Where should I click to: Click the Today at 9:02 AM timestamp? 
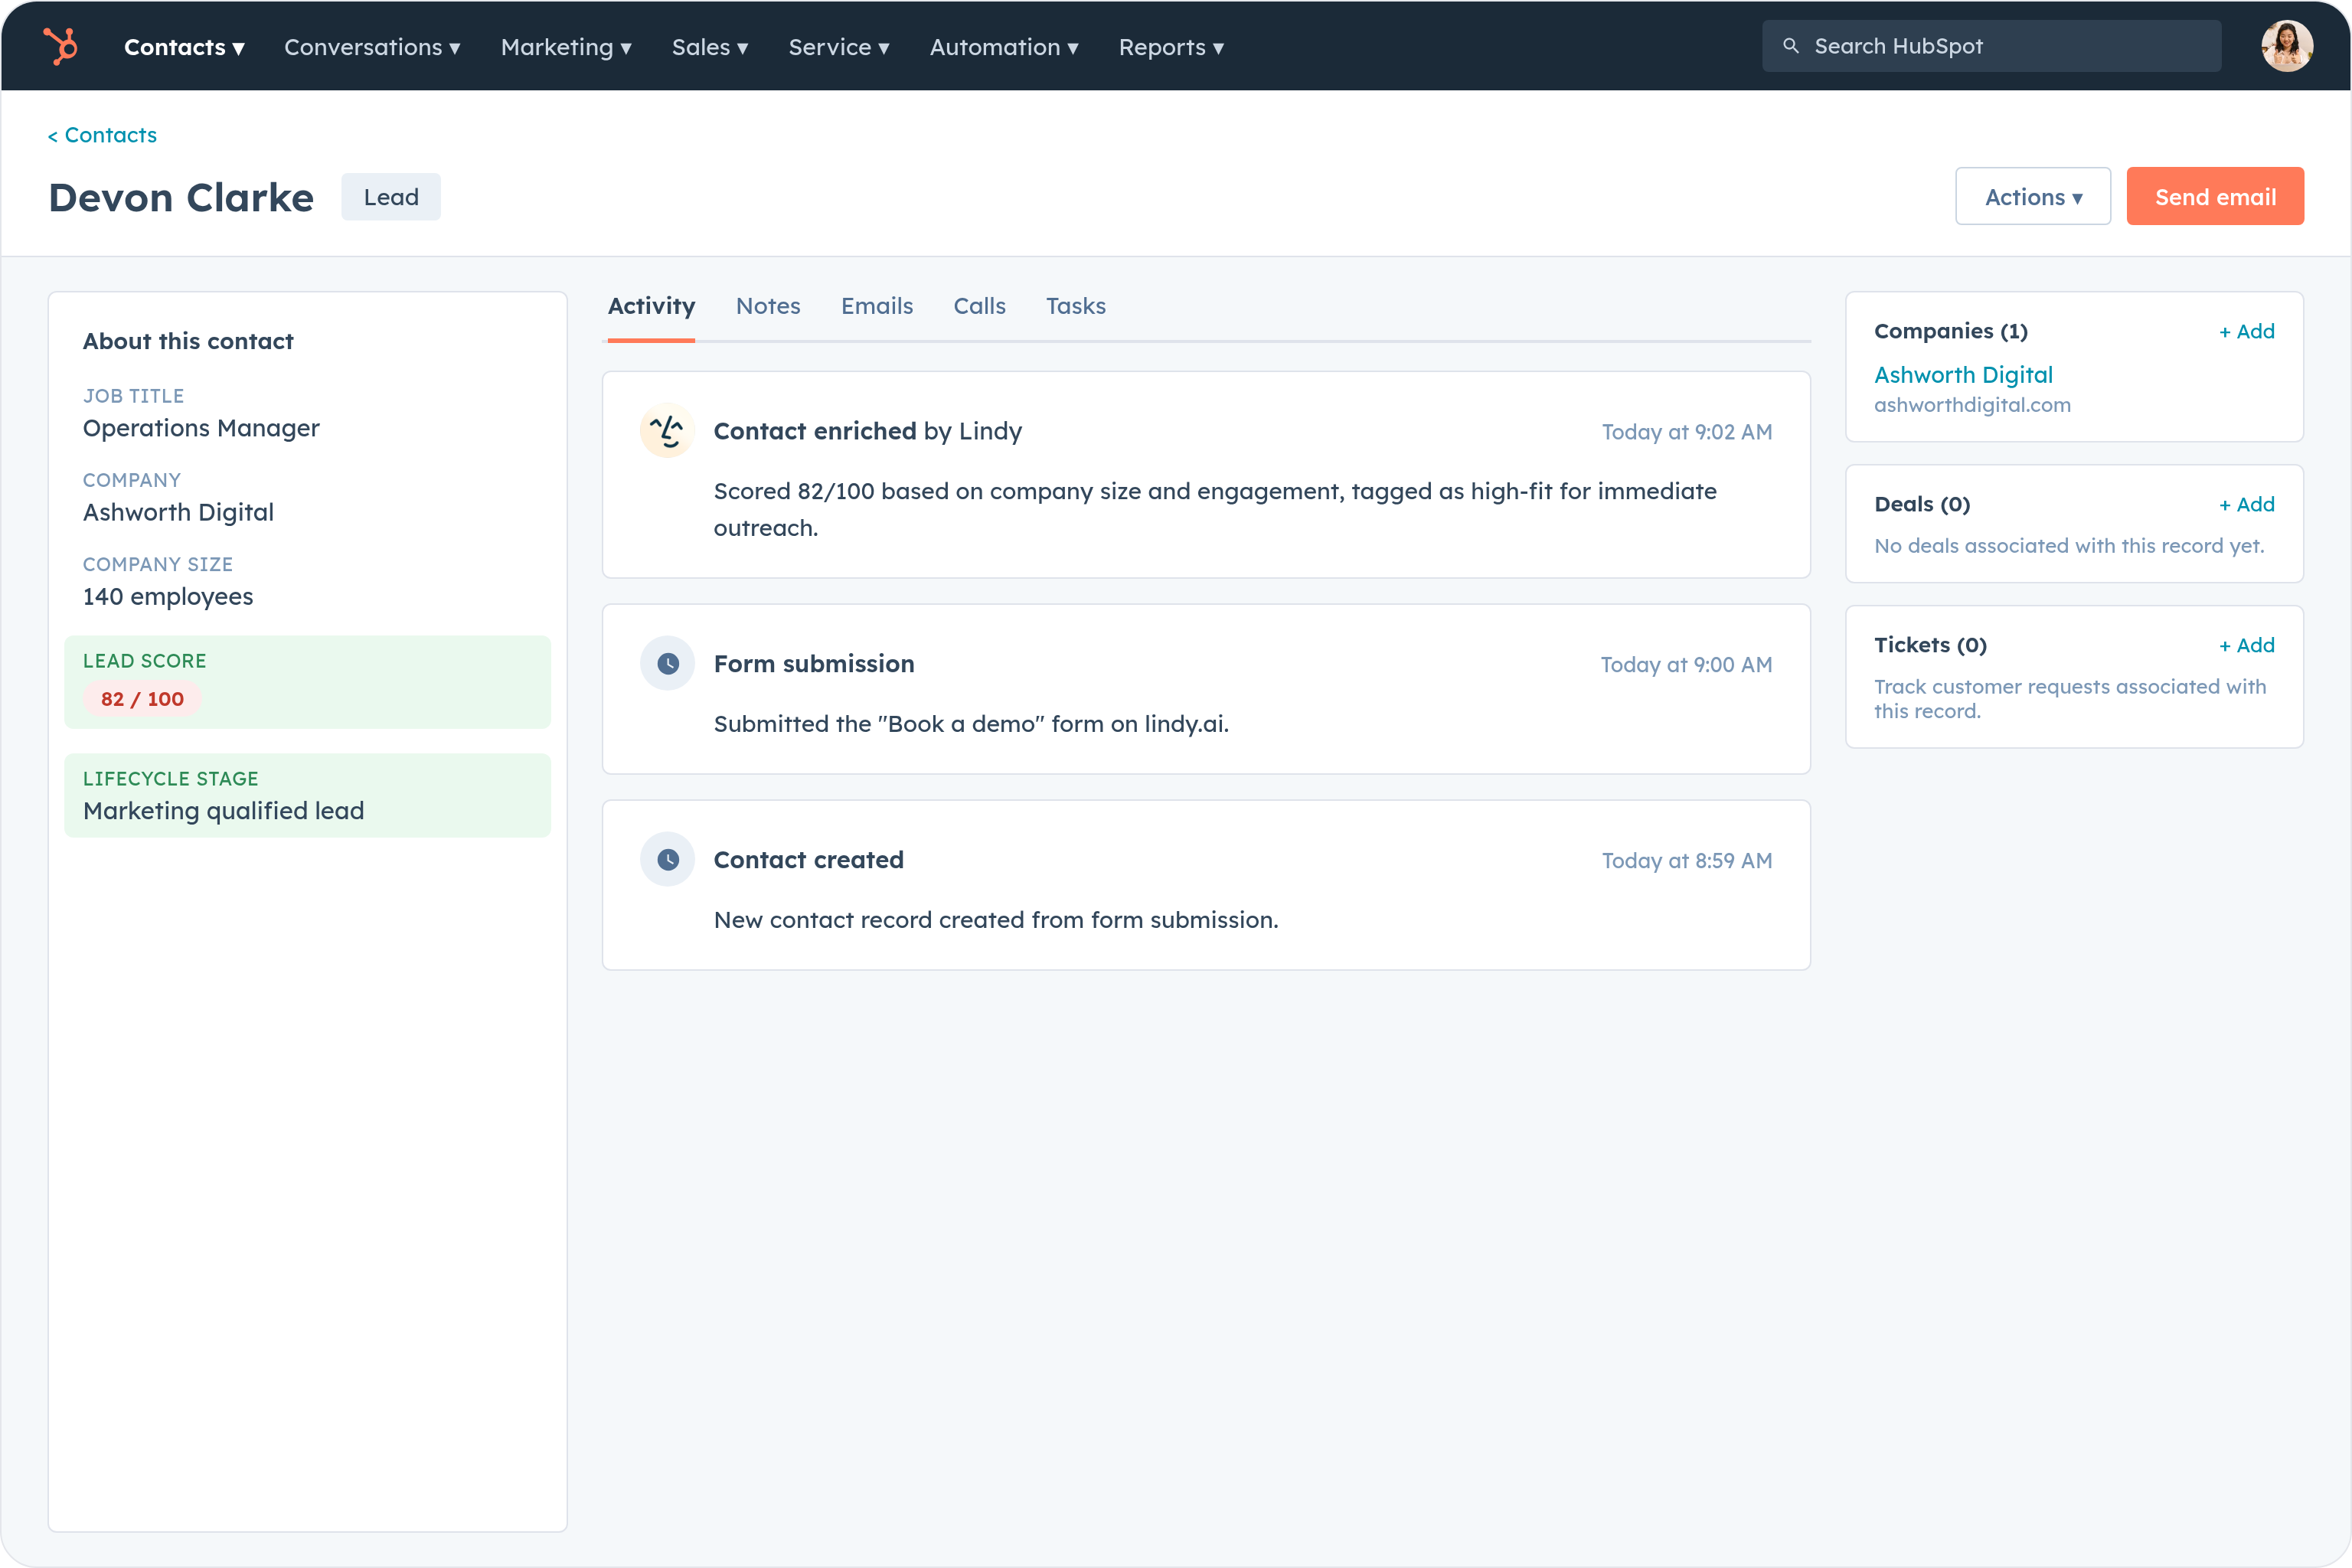point(1687,432)
